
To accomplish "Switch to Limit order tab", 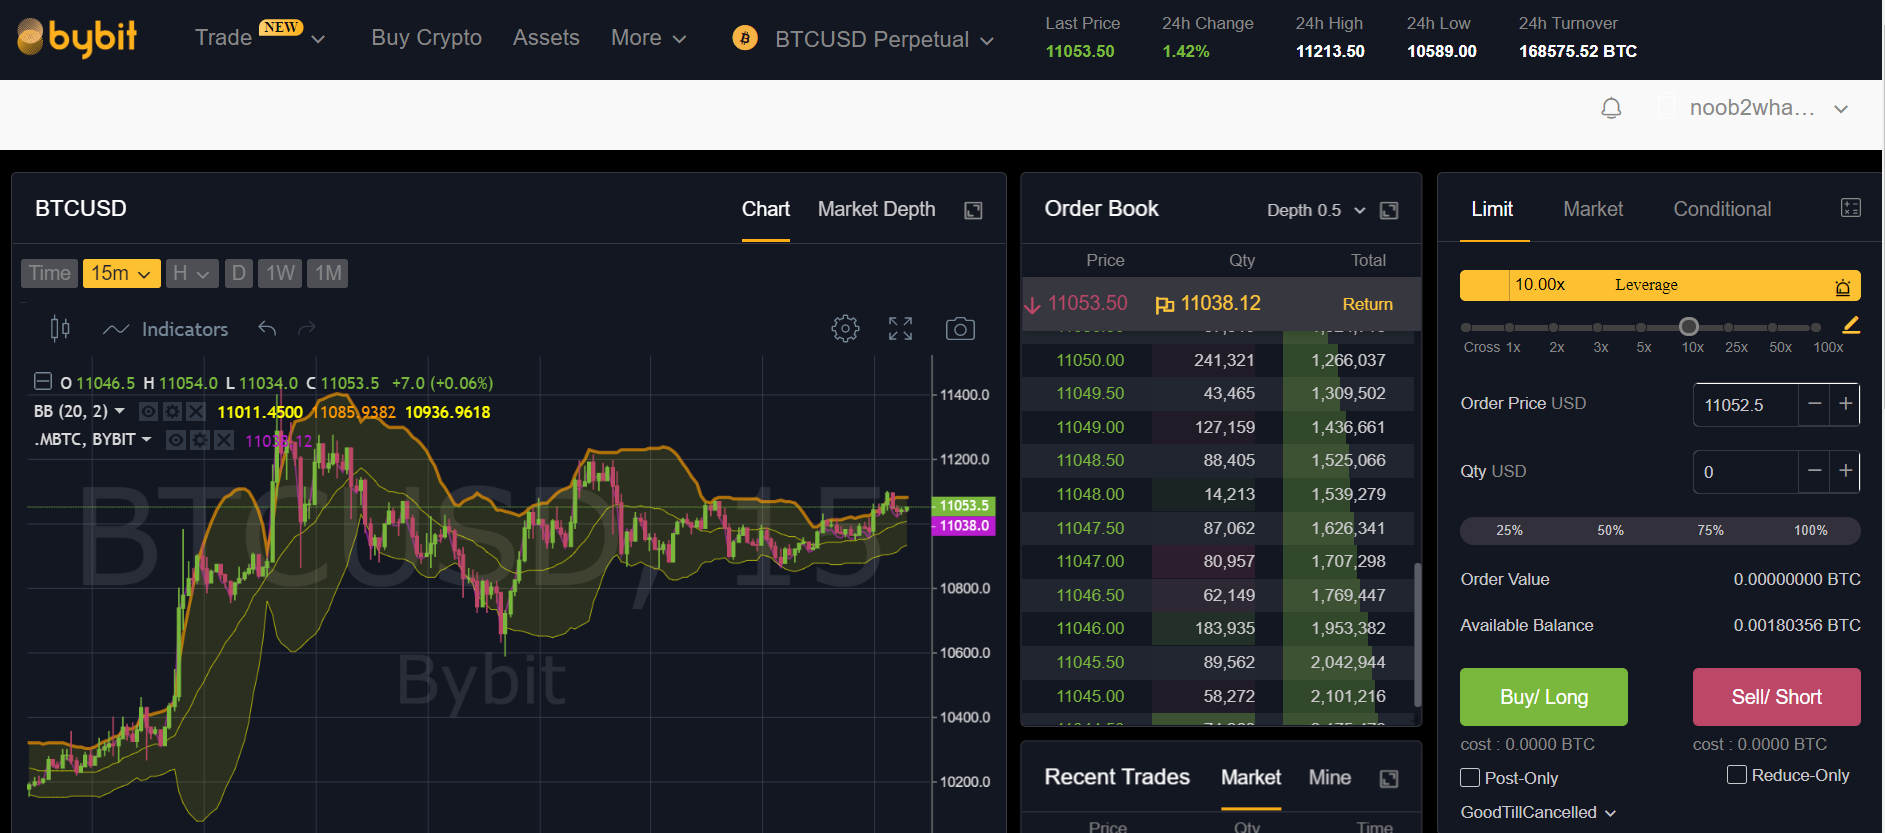I will click(1492, 209).
